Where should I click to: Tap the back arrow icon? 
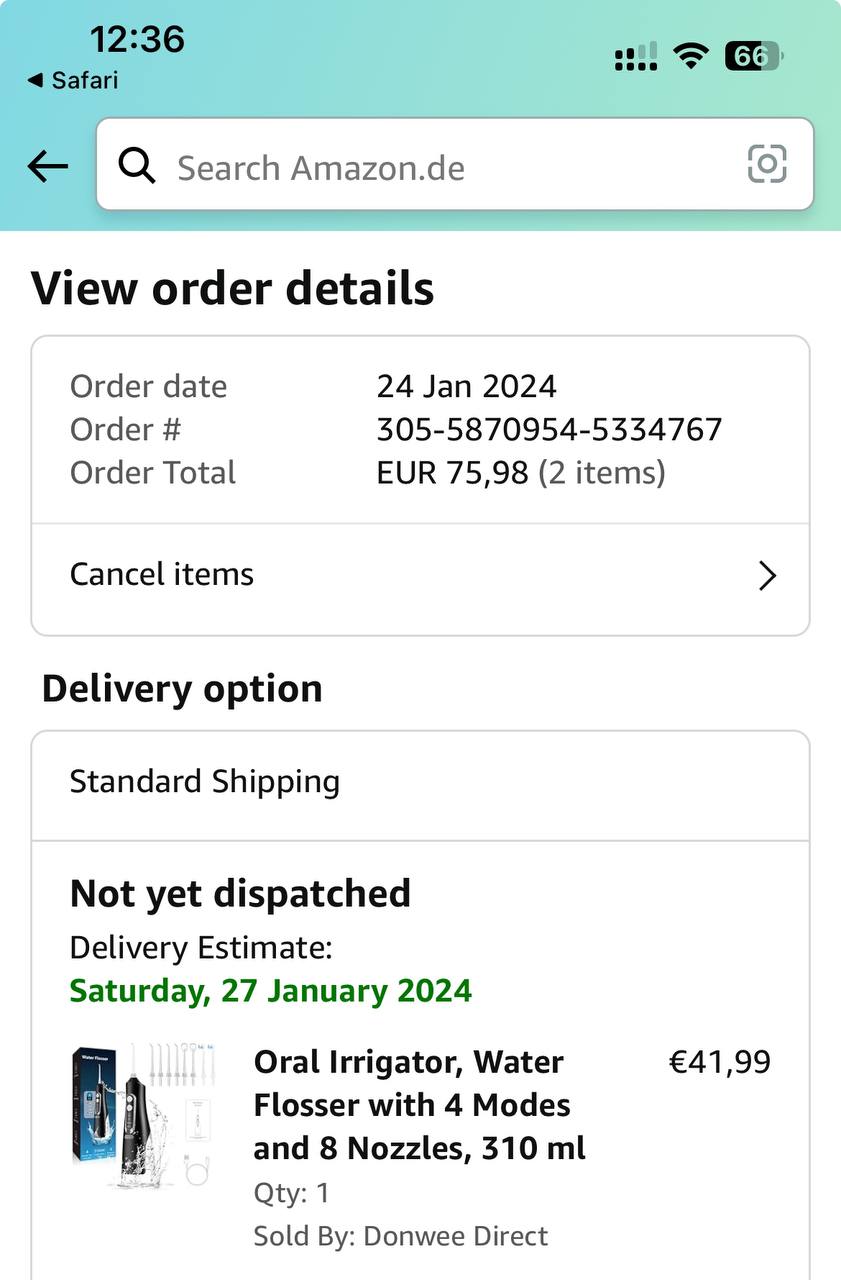click(47, 166)
